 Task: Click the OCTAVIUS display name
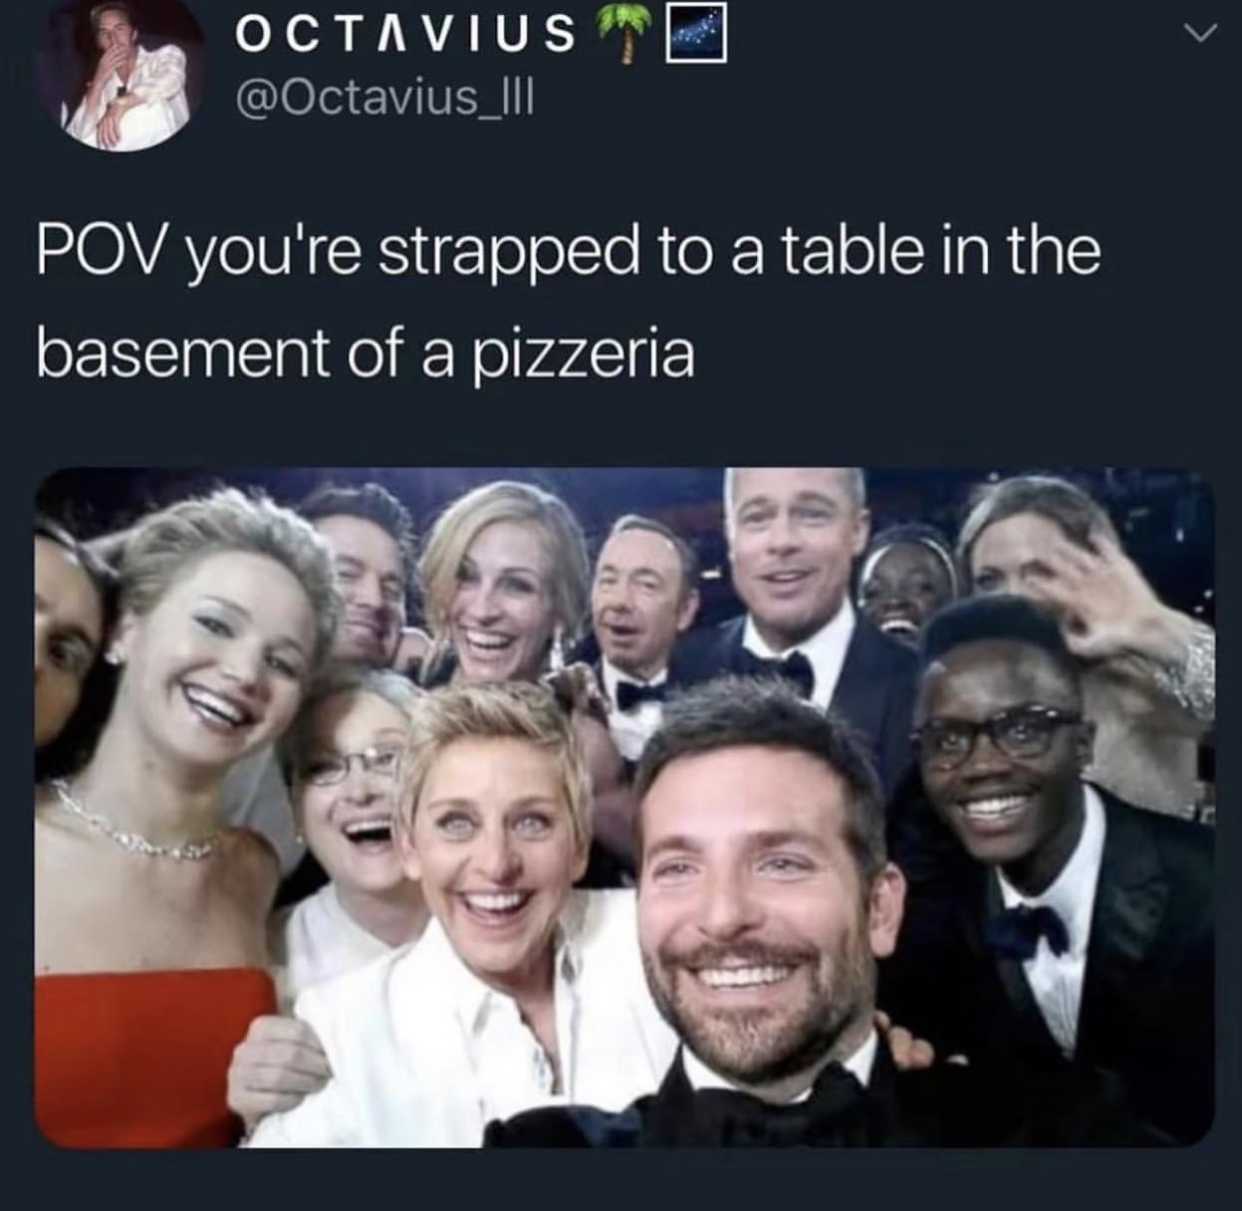pos(405,34)
